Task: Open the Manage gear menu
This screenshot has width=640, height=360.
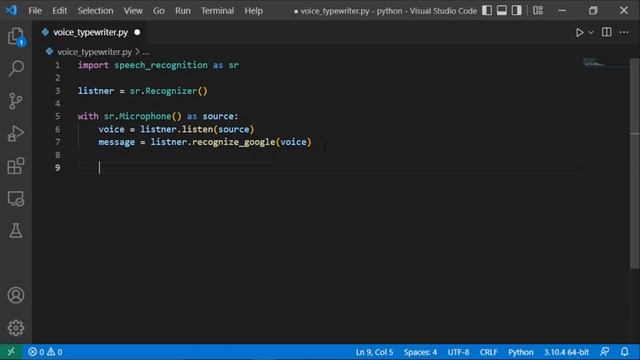Action: 16,327
